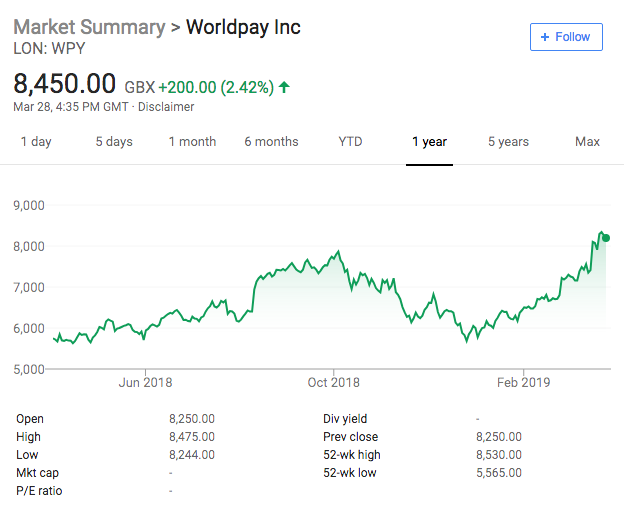Click the Oct 2018 axis label
This screenshot has width=624, height=512.
333,382
